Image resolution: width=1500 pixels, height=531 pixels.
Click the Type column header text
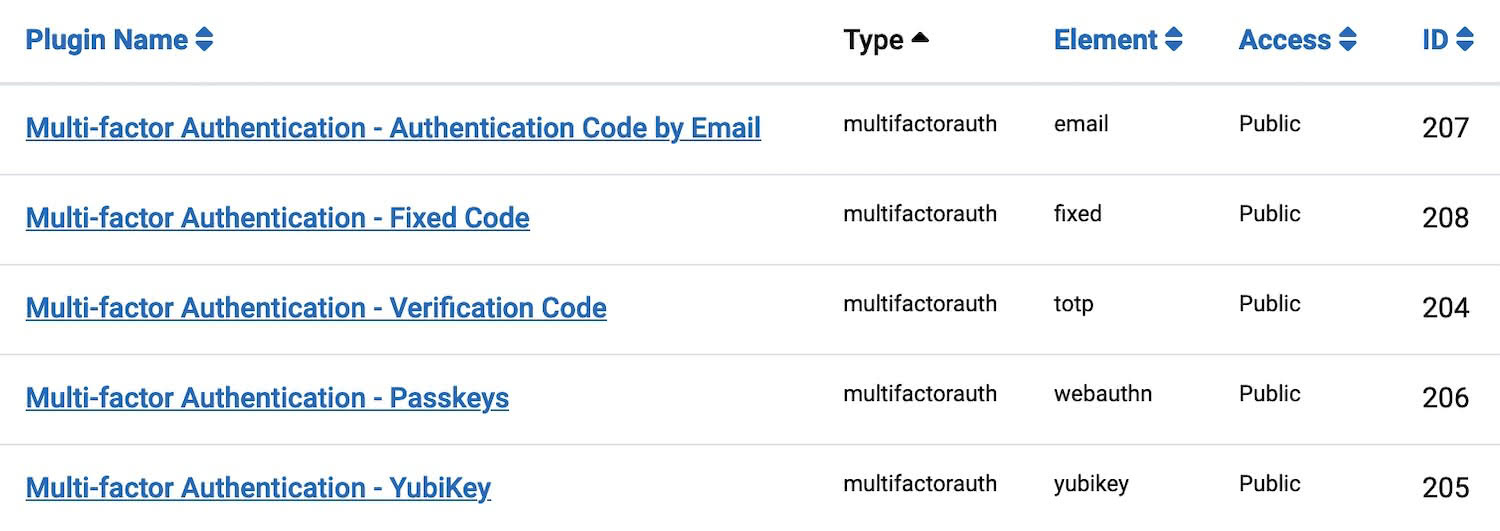click(873, 40)
